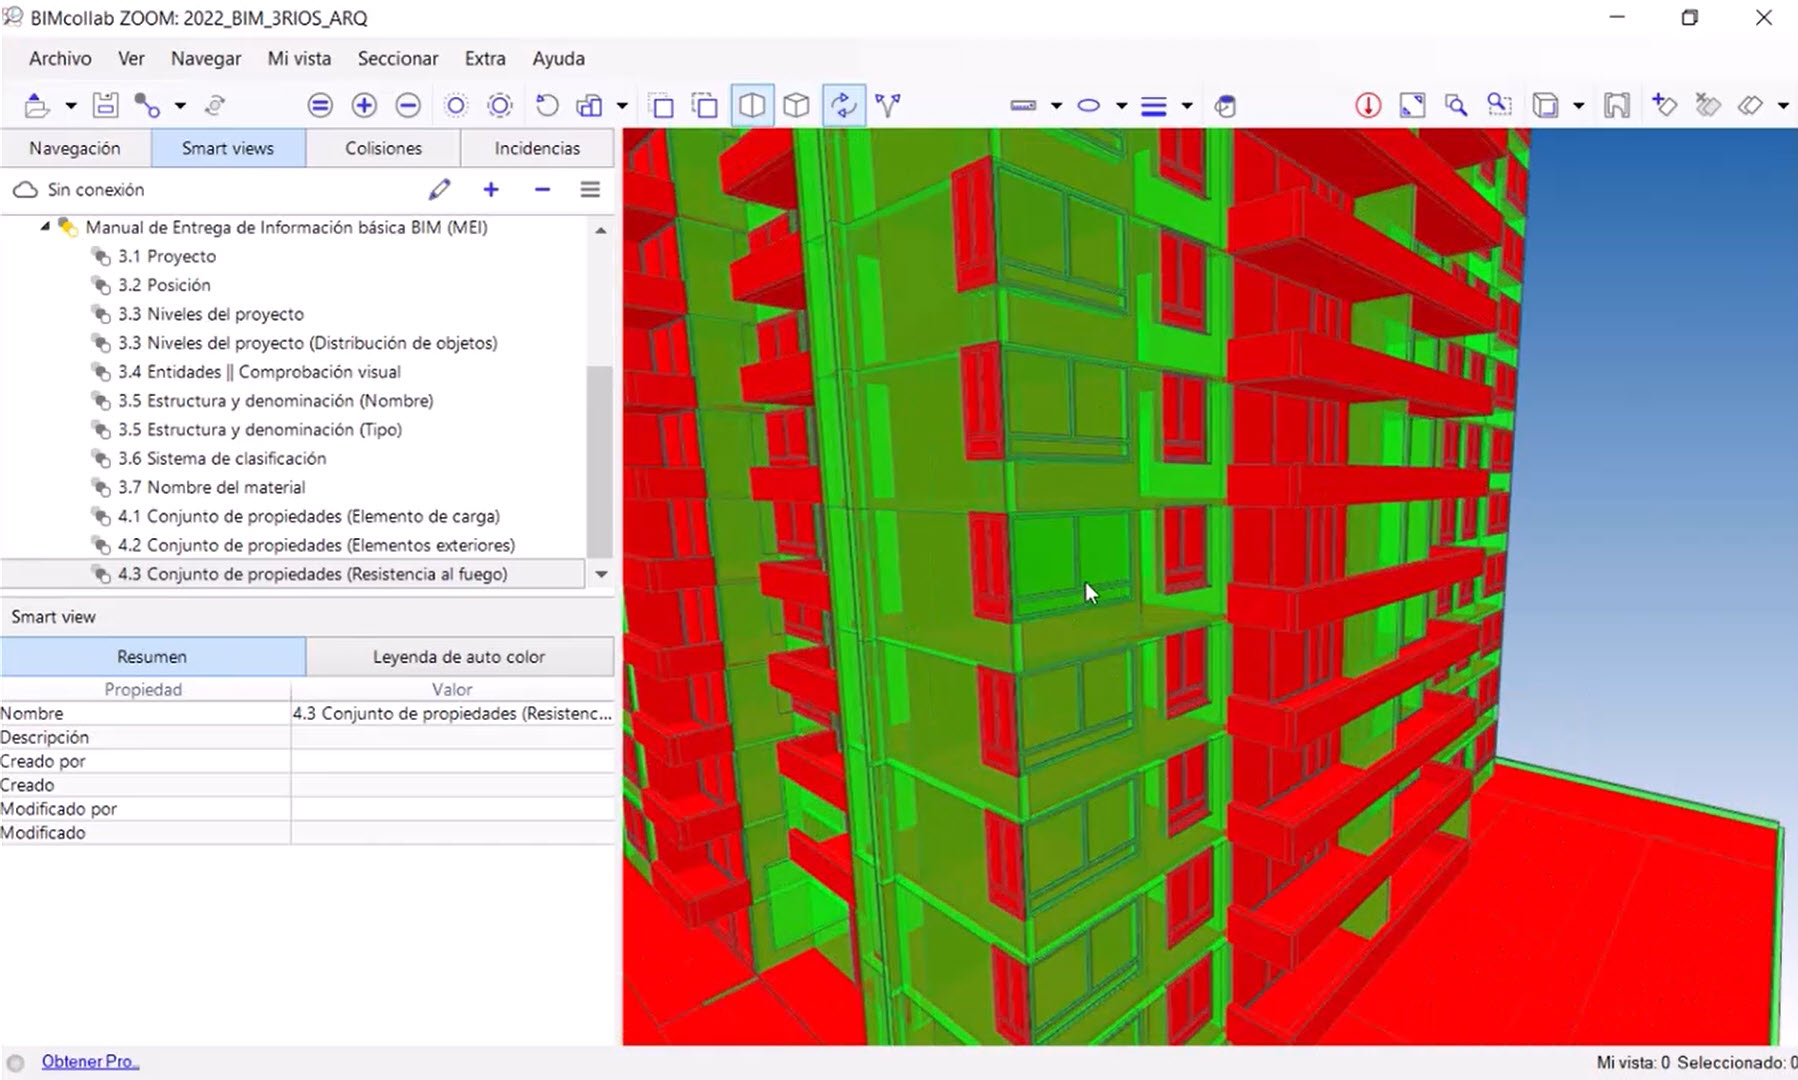Click the minus-in-circle hide icon
Viewport: 1798px width, 1080px height.
point(408,105)
